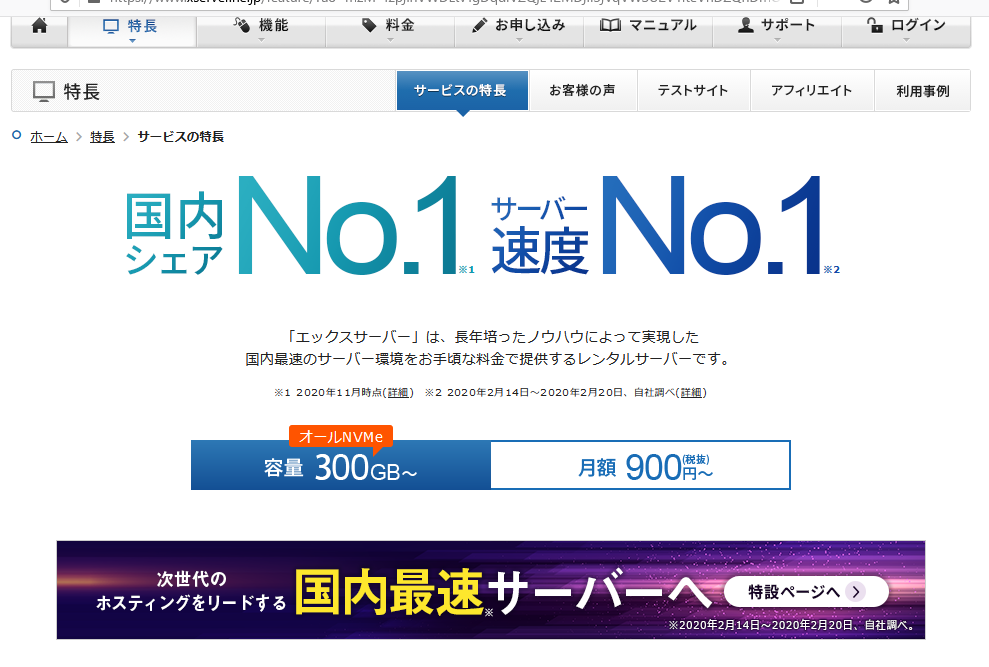The image size is (989, 667).
Task: Open the サポート navigation menu
Action: (x=777, y=31)
